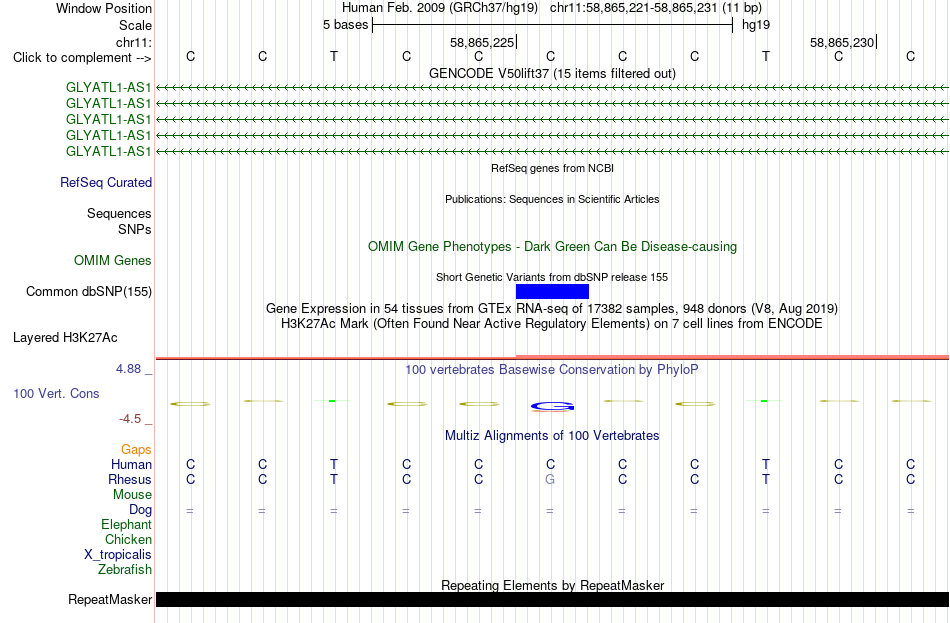
Task: Click 'RefSeq genes from NCBI' title
Action: tap(552, 168)
